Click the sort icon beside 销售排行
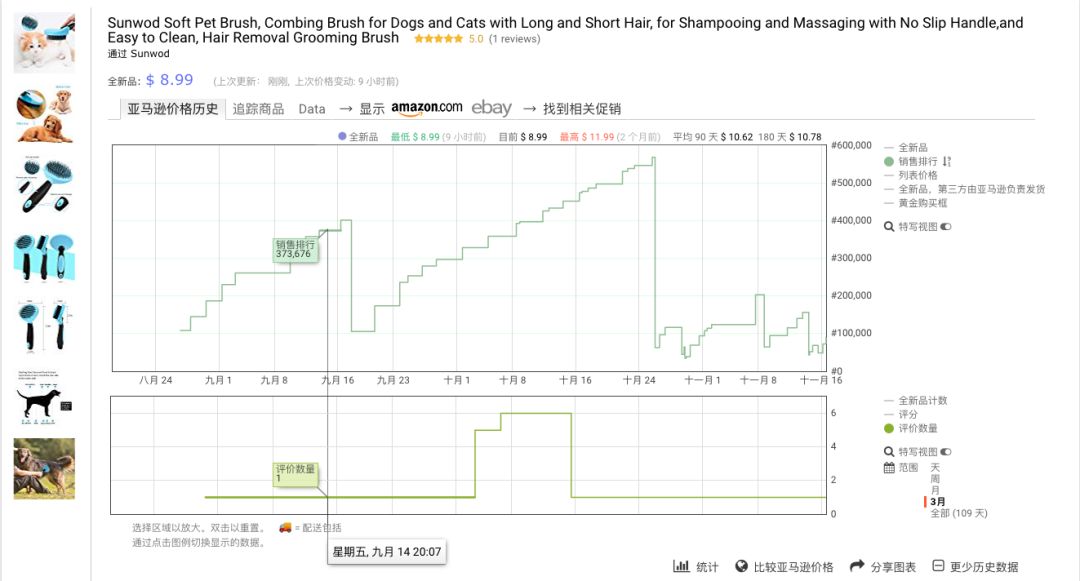 click(x=946, y=162)
